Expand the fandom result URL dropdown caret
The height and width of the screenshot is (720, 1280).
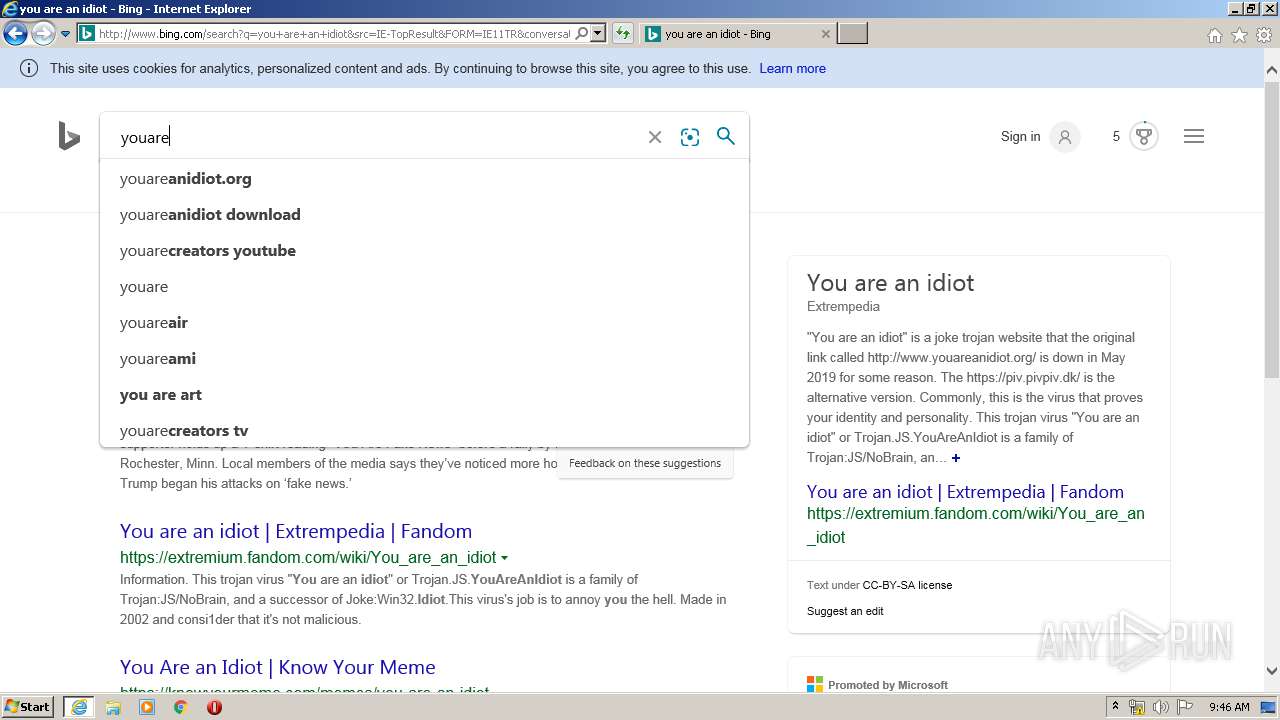point(504,558)
